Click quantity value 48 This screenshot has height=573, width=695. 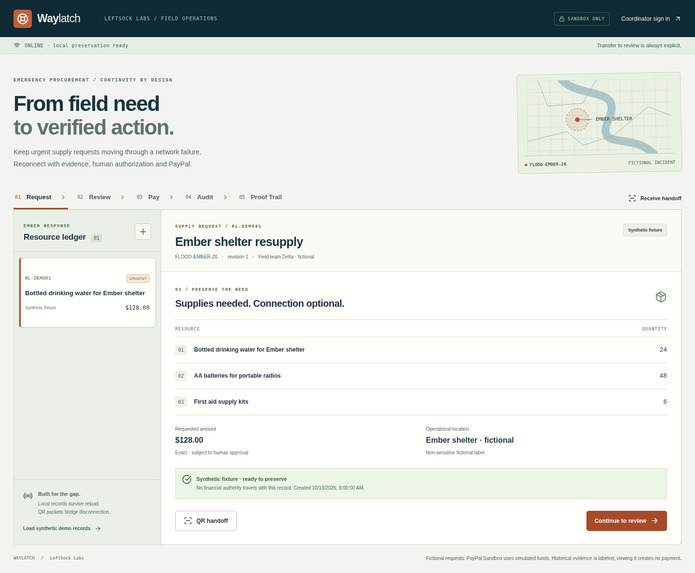[x=663, y=375]
